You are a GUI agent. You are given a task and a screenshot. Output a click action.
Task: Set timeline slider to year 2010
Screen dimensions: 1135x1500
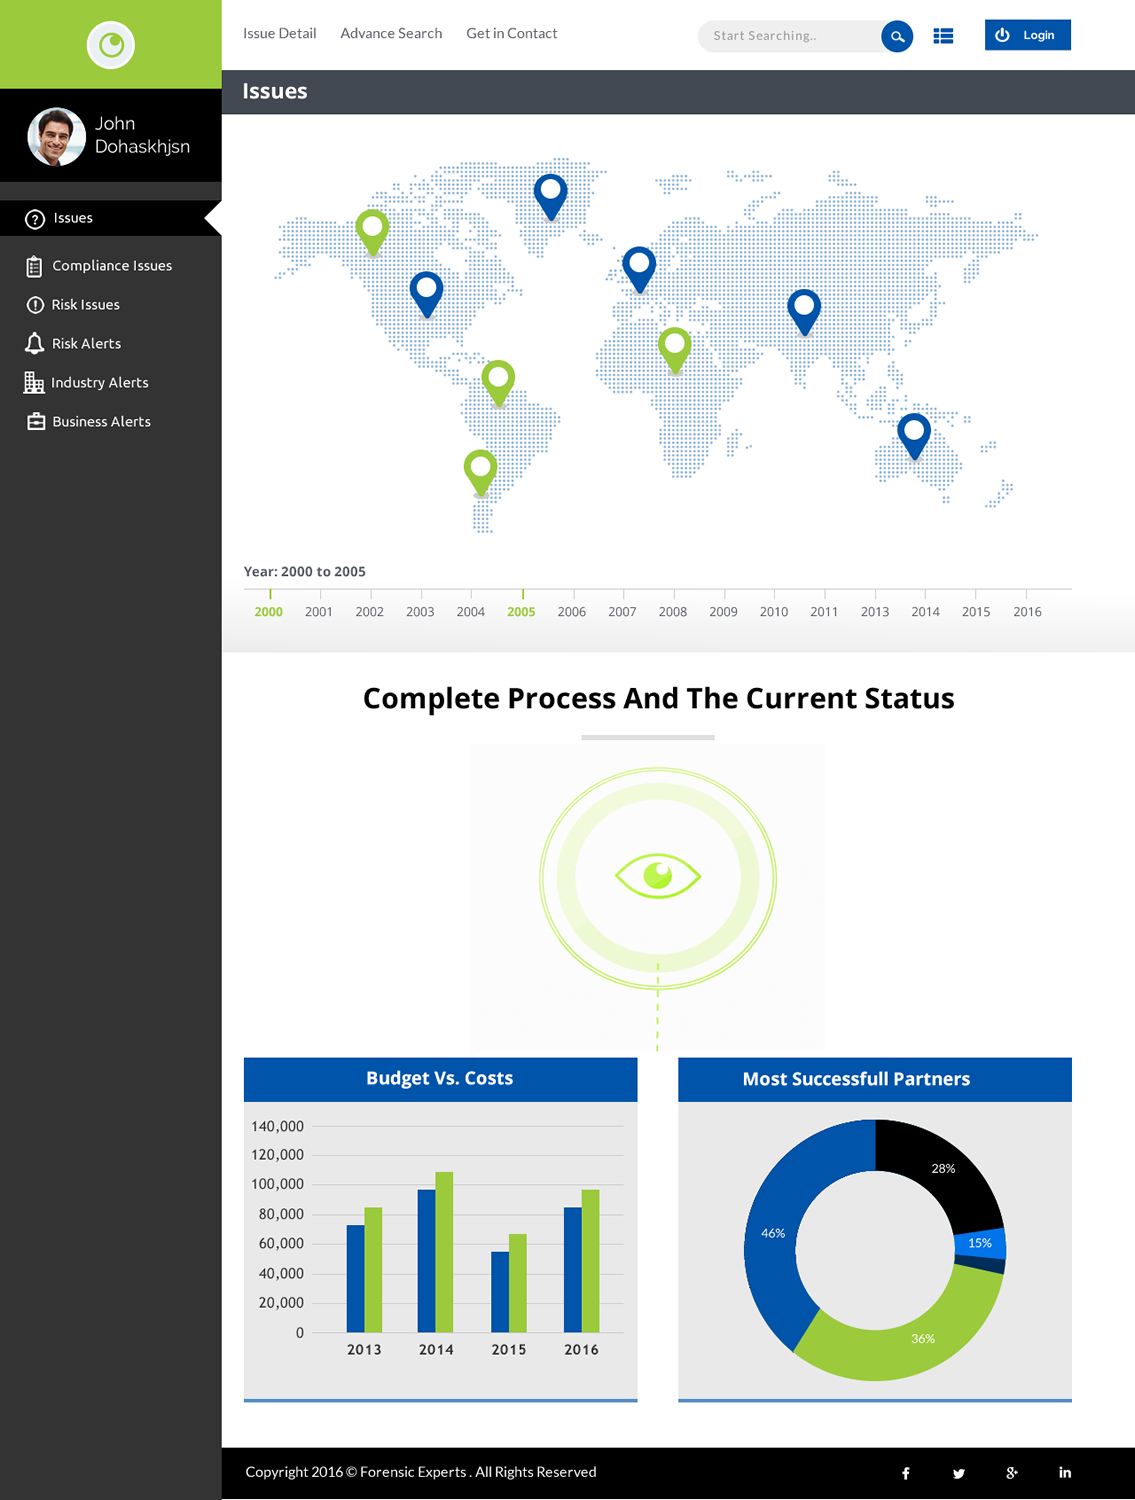[x=774, y=611]
